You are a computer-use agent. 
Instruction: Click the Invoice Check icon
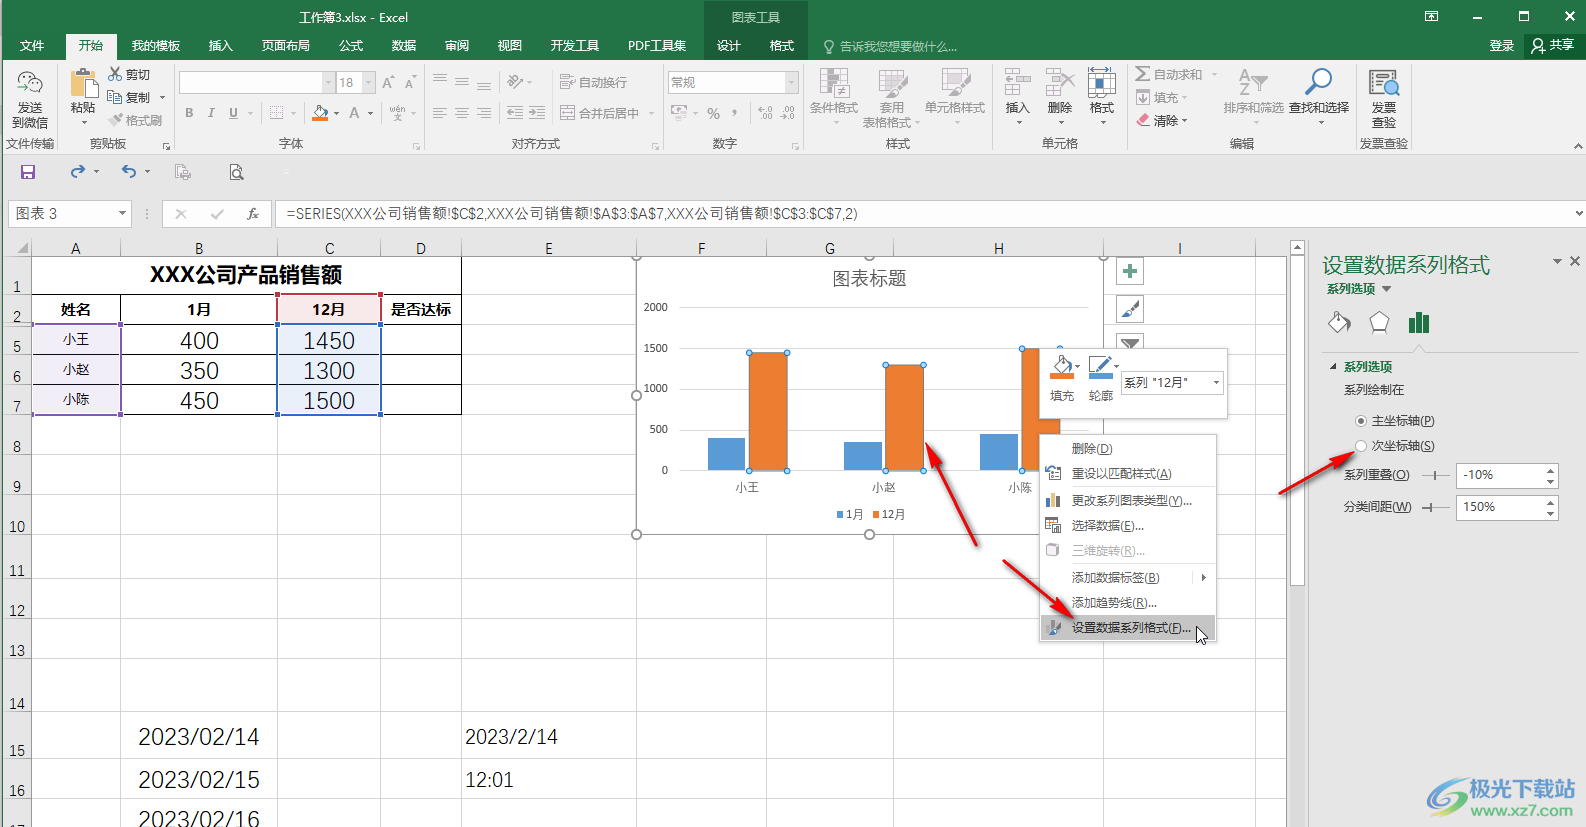coord(1384,83)
